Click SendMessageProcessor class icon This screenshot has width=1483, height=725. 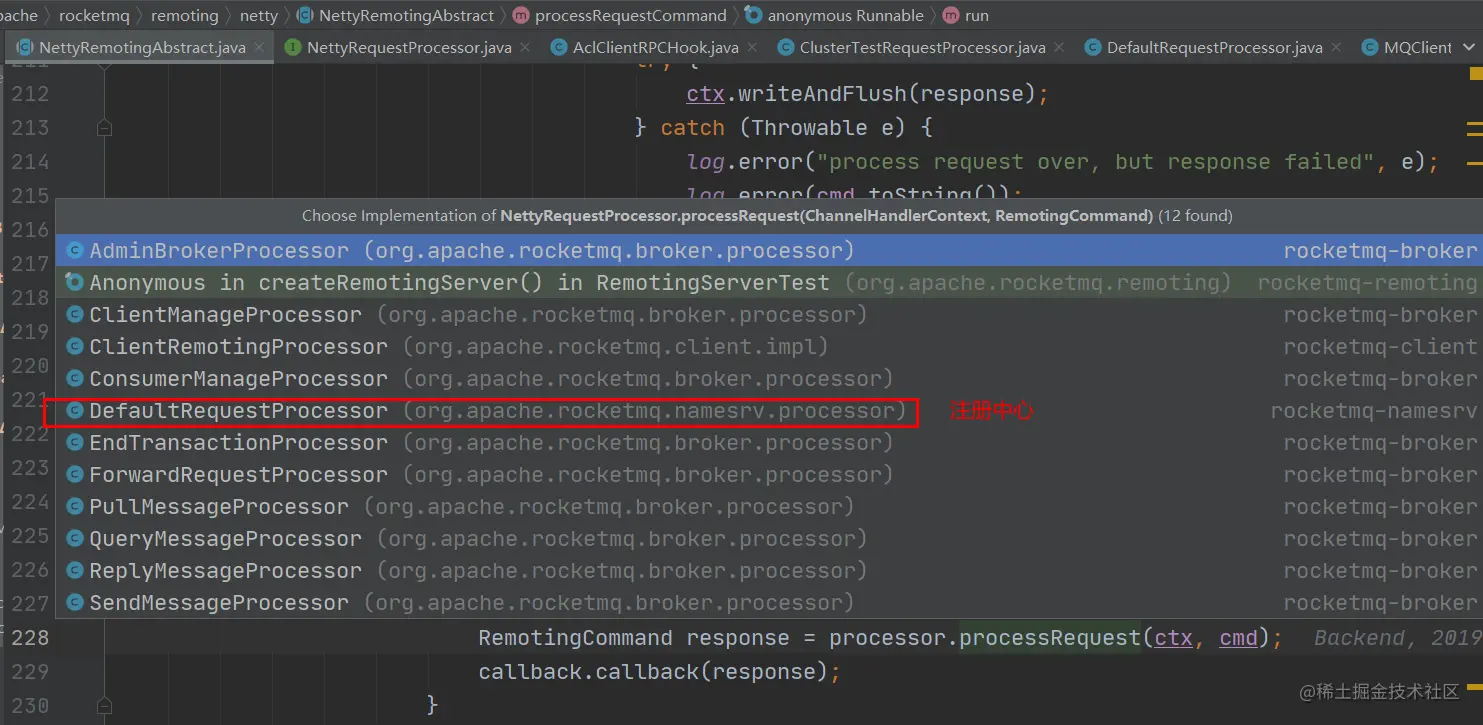coord(74,602)
